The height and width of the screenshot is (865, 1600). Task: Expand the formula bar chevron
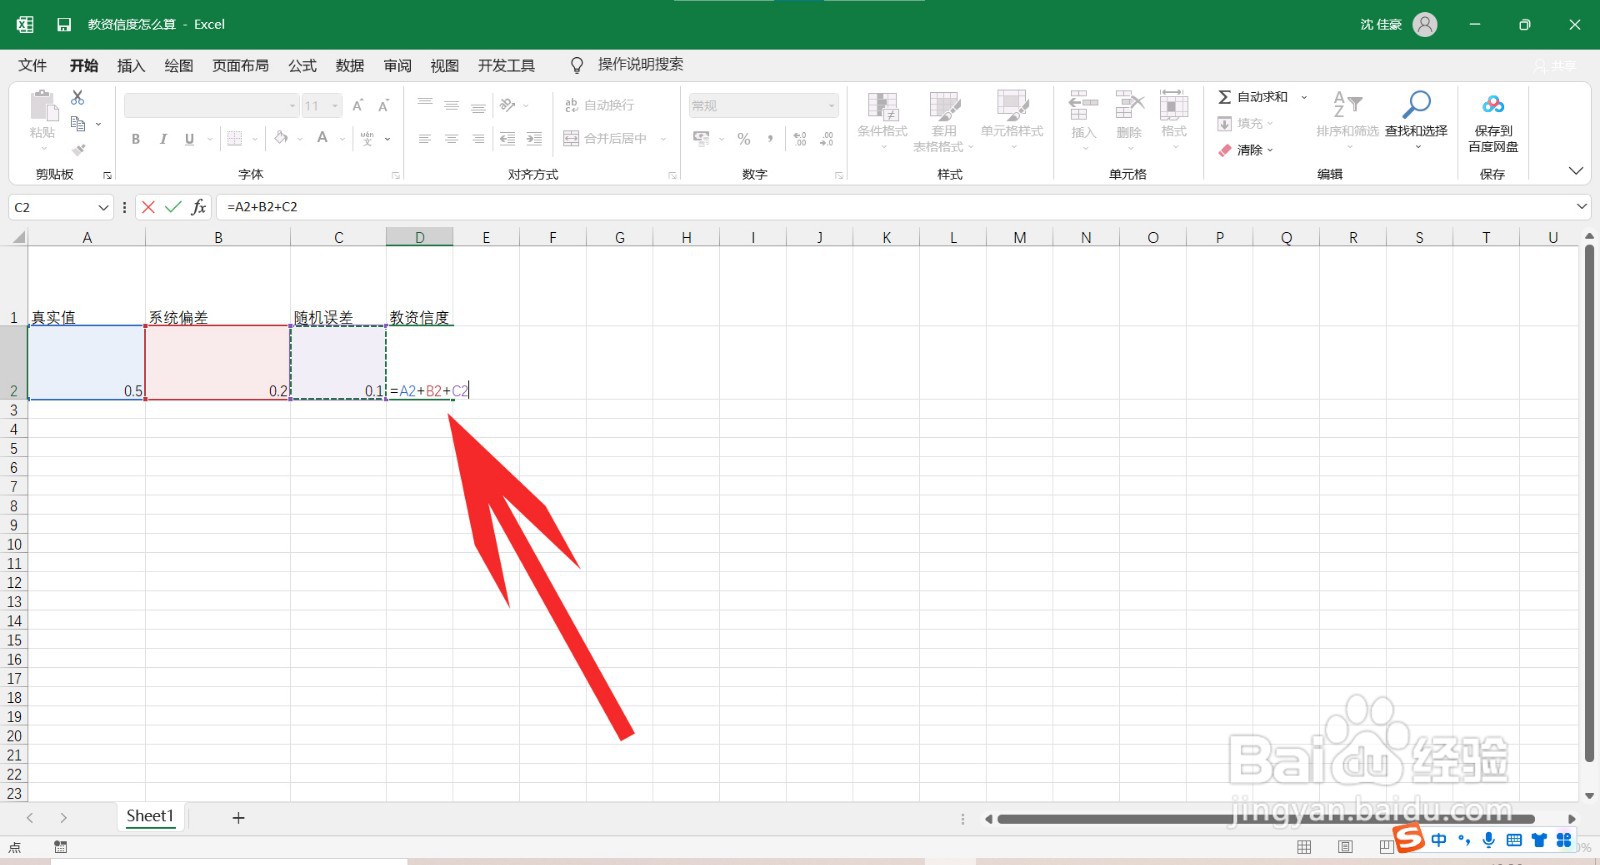pos(1582,207)
